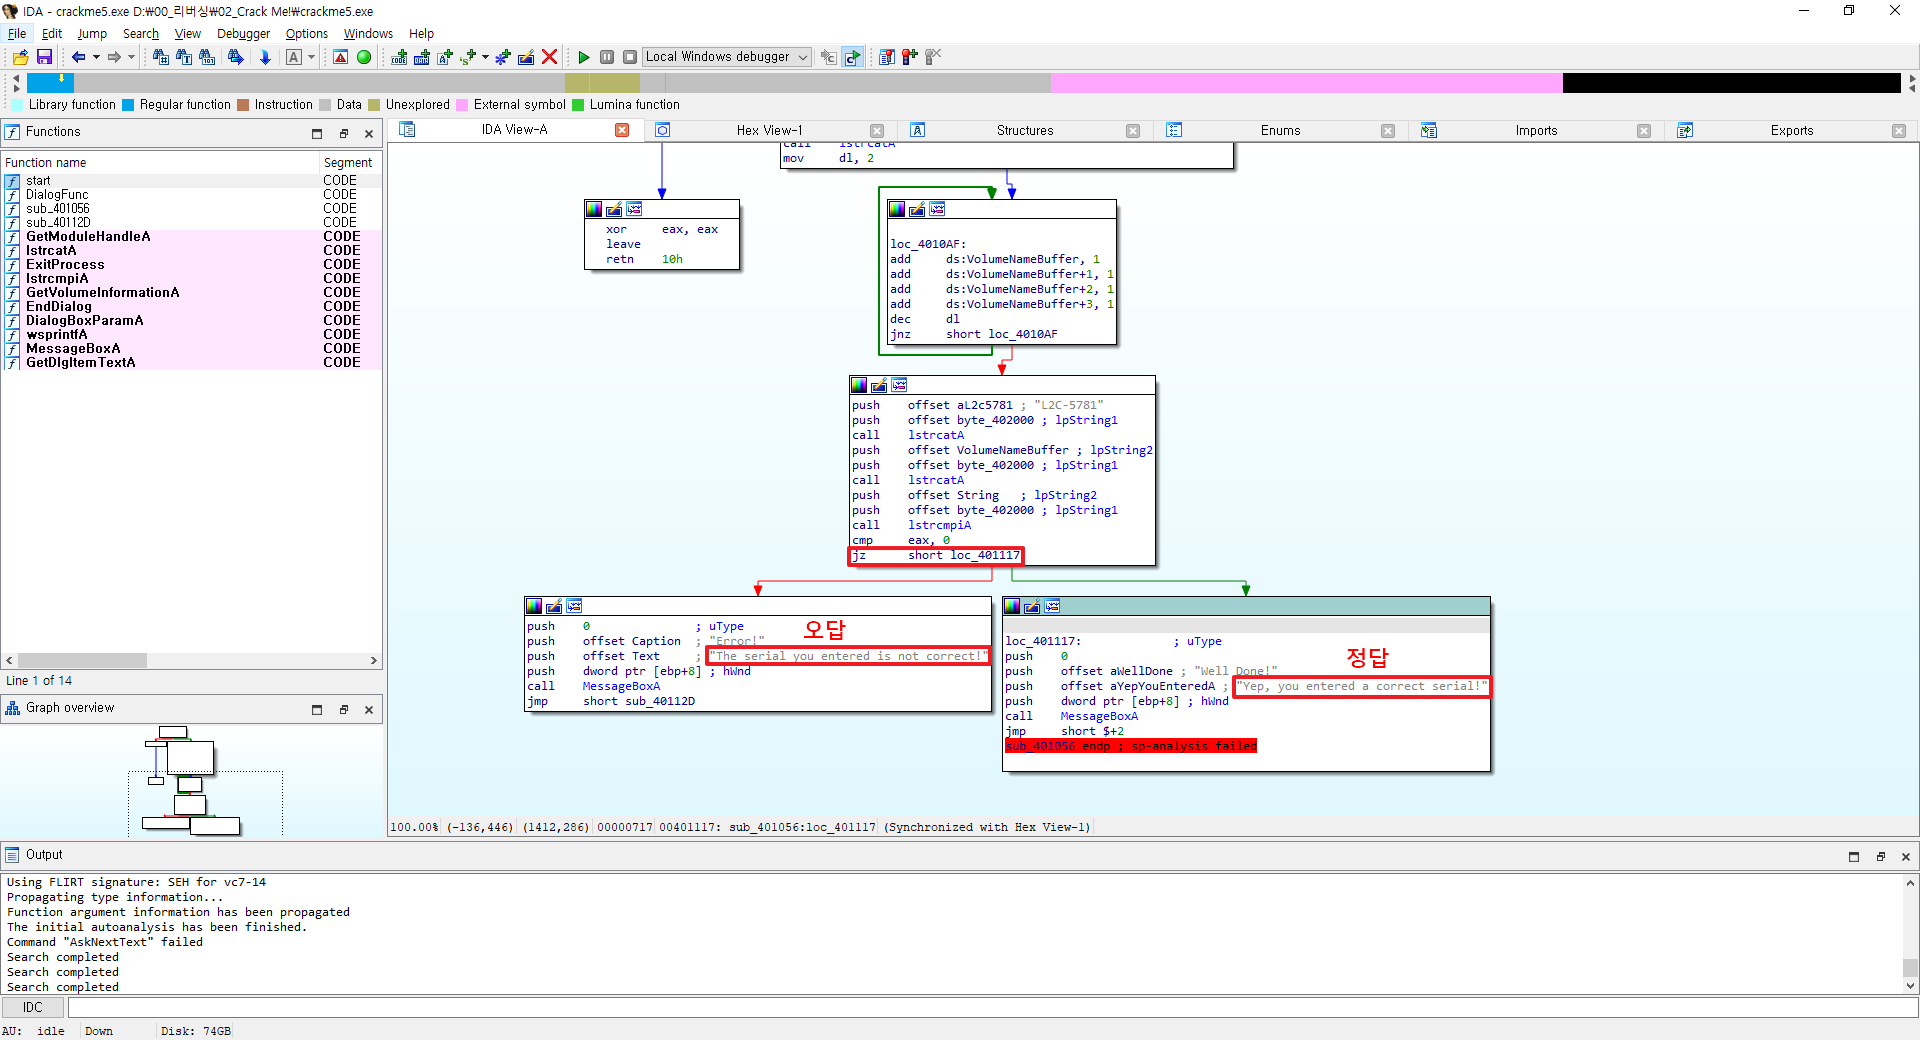
Task: Select lstrcmpiA in functions list
Action: [x=191, y=278]
